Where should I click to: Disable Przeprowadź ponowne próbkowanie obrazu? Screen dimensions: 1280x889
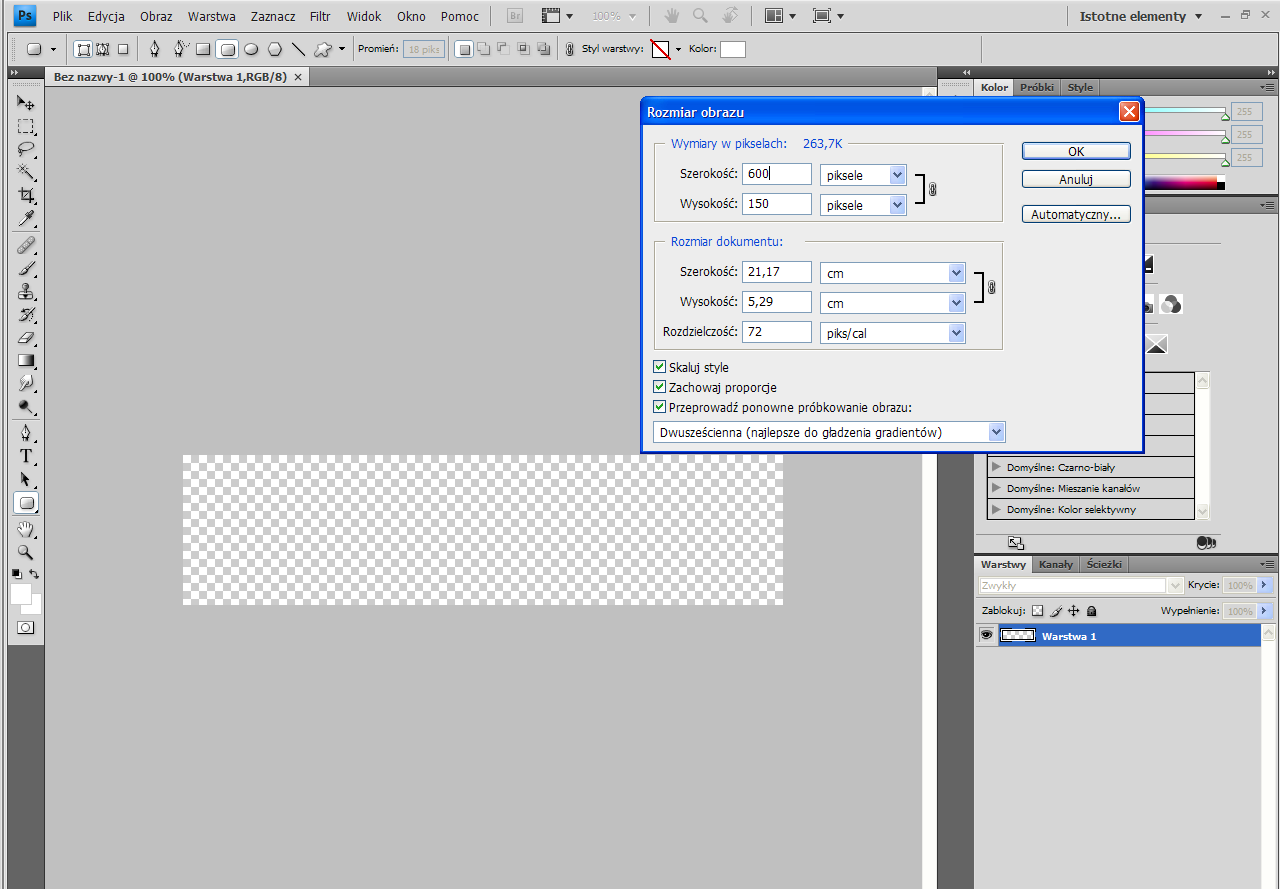[659, 407]
